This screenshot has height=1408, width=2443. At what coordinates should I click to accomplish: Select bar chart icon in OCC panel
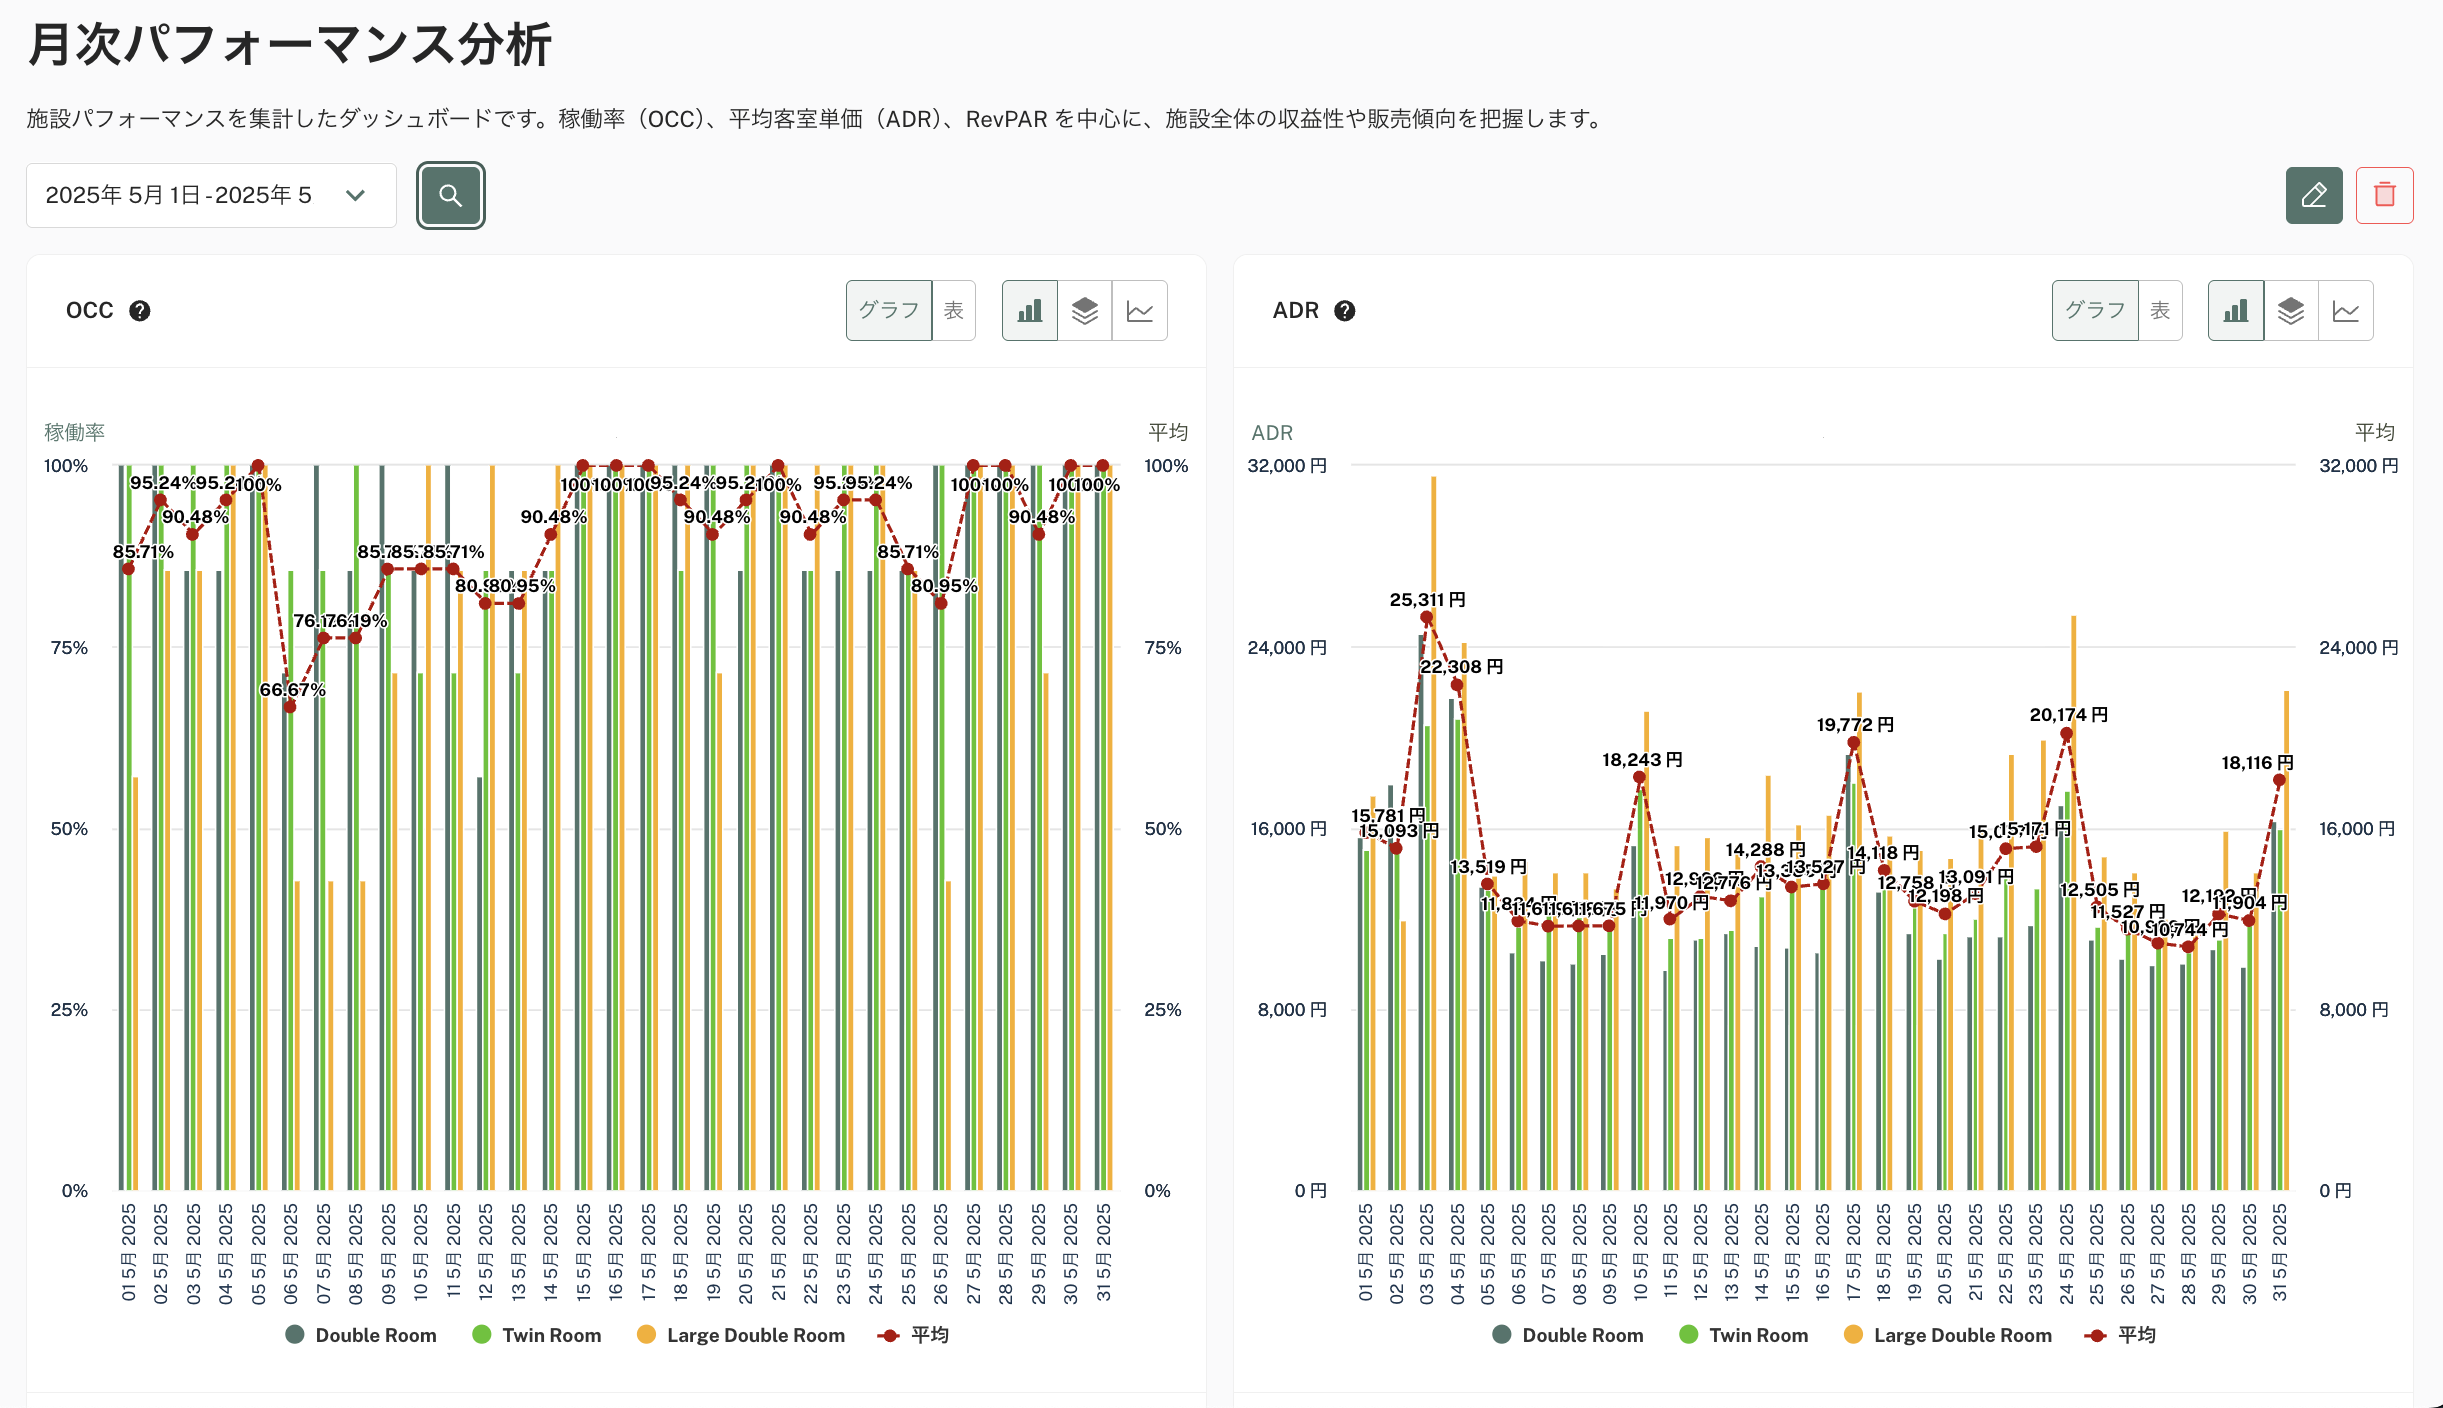1029,311
